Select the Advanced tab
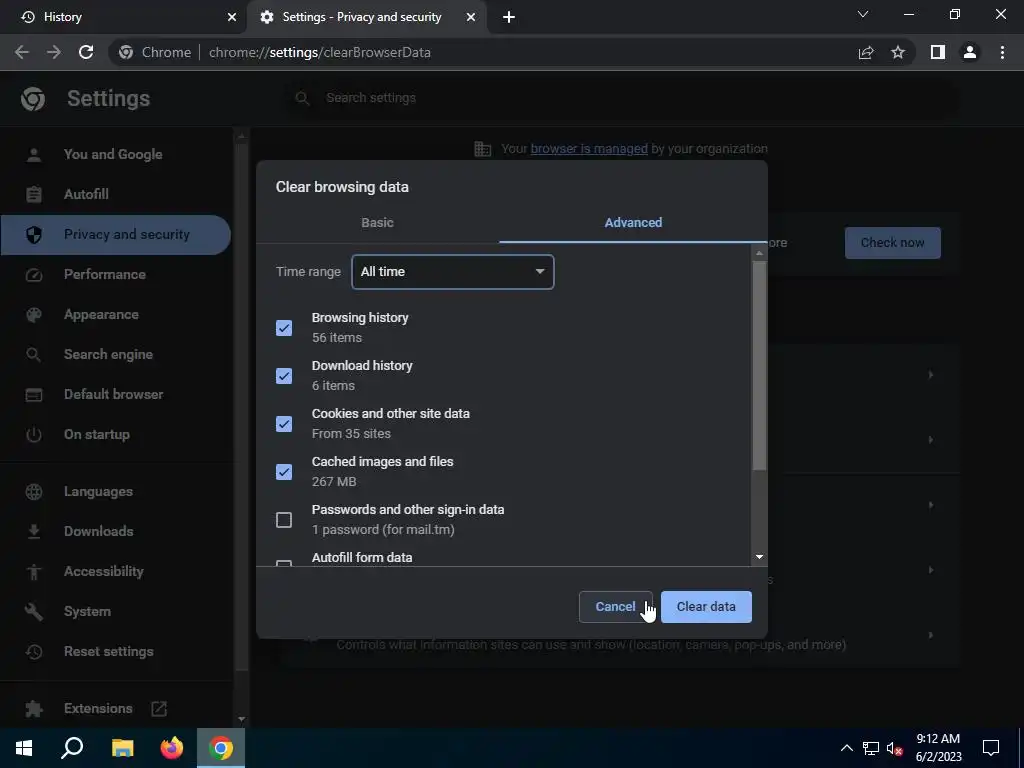Screen dimensions: 1024x768 pos(633,223)
